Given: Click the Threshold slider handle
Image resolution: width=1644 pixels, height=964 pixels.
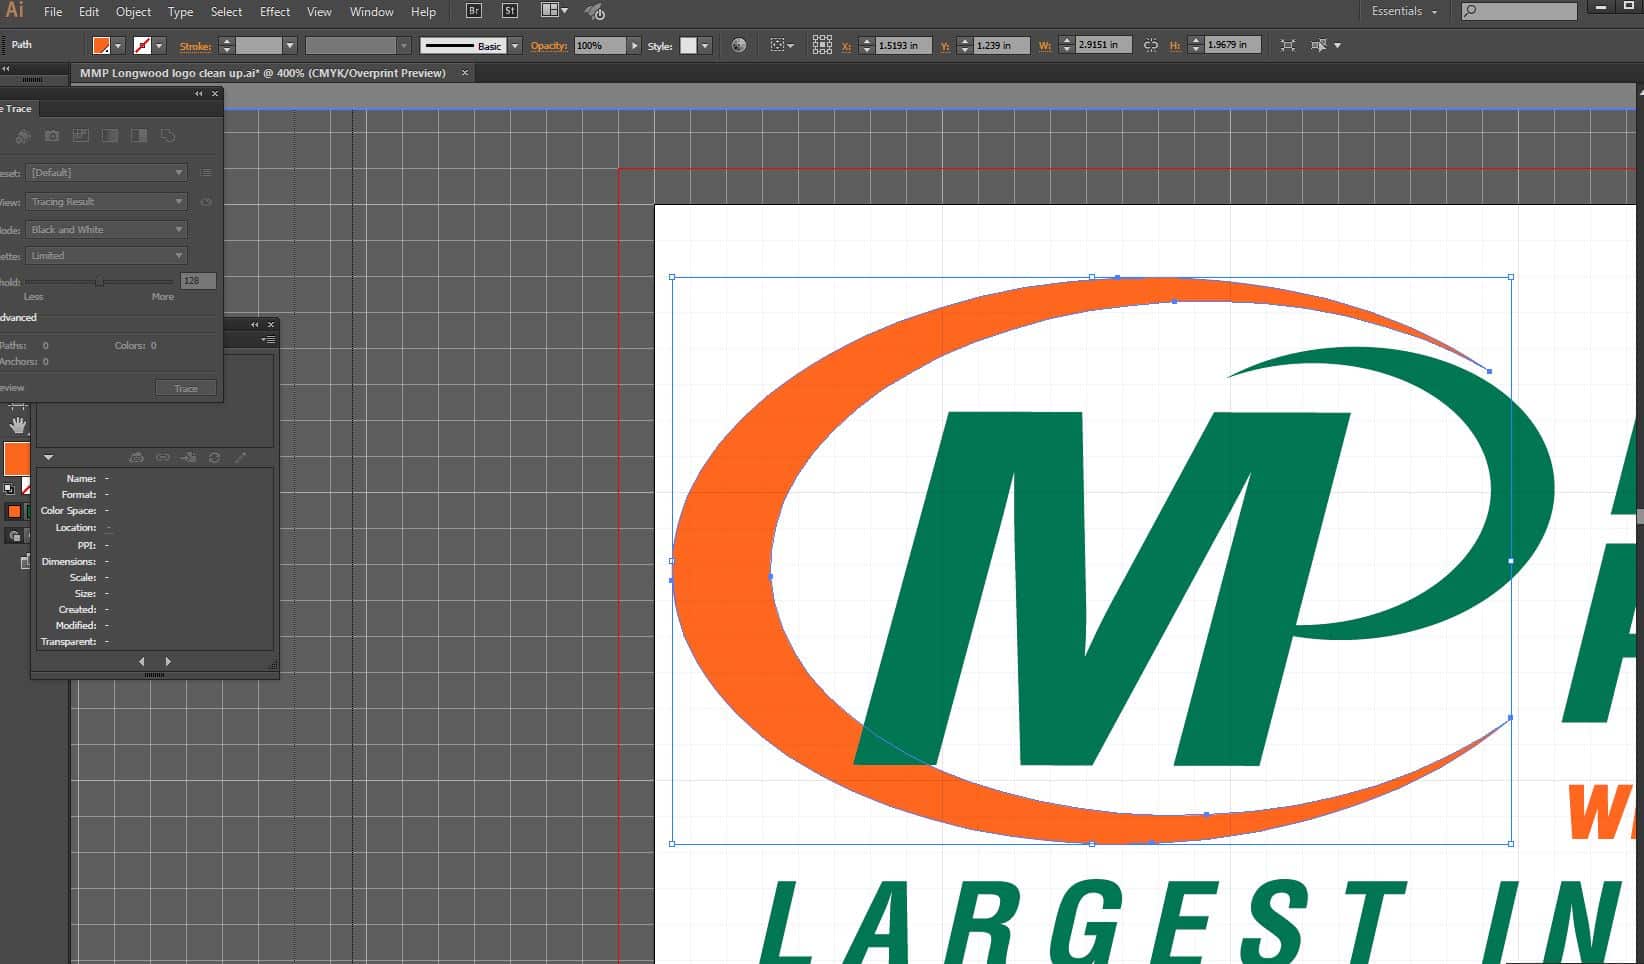Looking at the screenshot, I should (x=99, y=282).
